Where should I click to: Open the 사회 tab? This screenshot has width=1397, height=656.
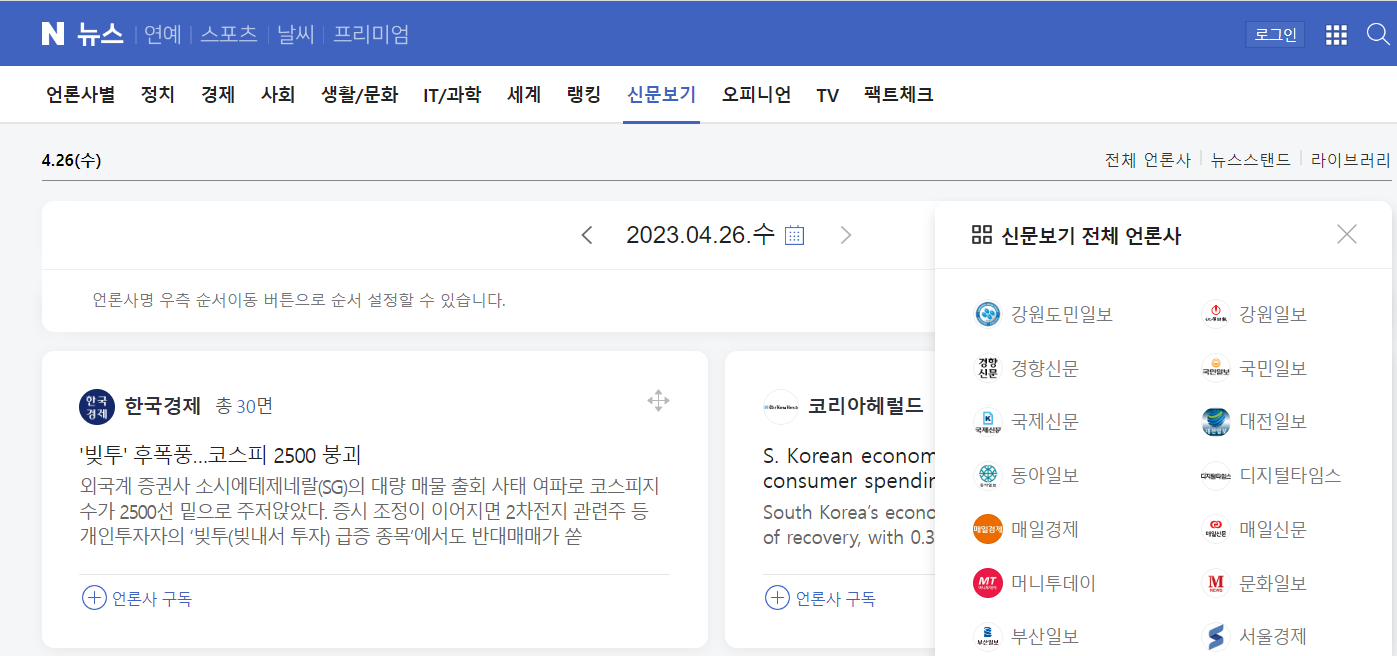[x=278, y=95]
